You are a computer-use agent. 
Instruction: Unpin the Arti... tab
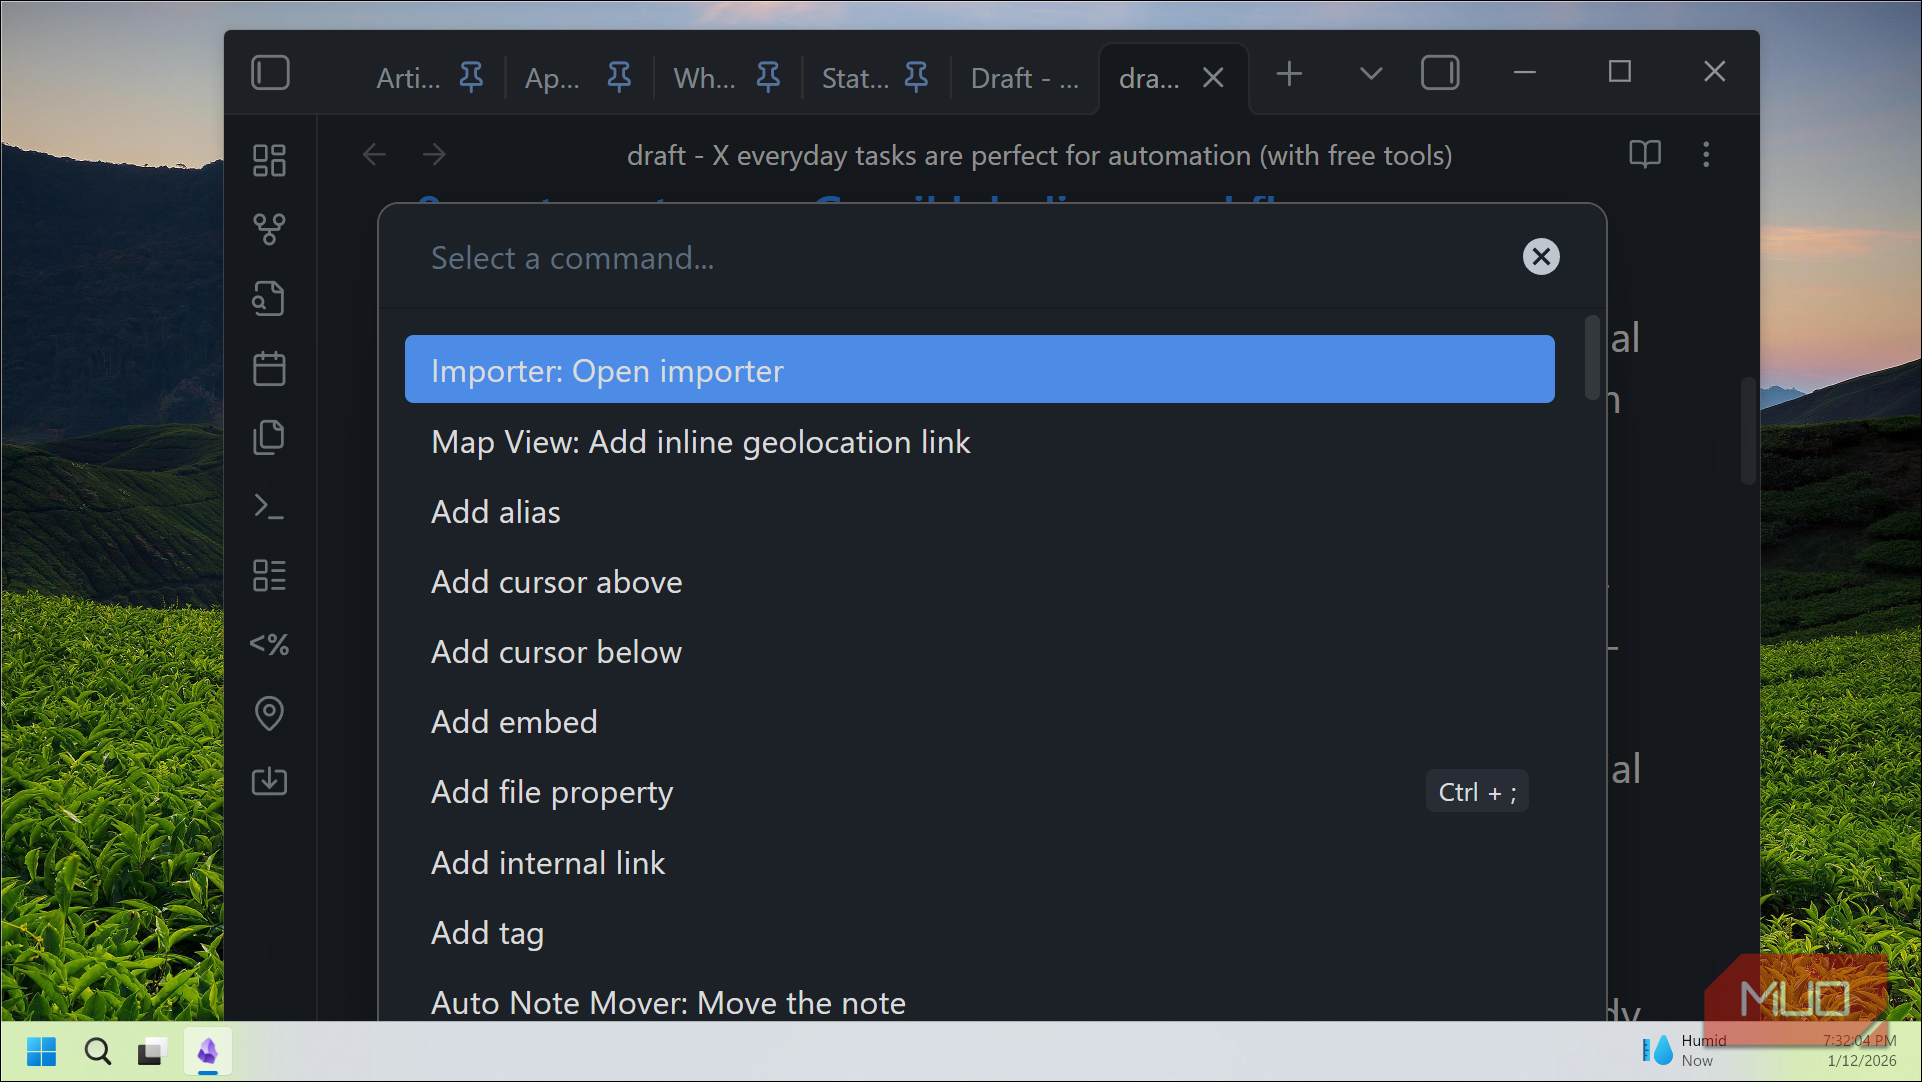tap(471, 77)
